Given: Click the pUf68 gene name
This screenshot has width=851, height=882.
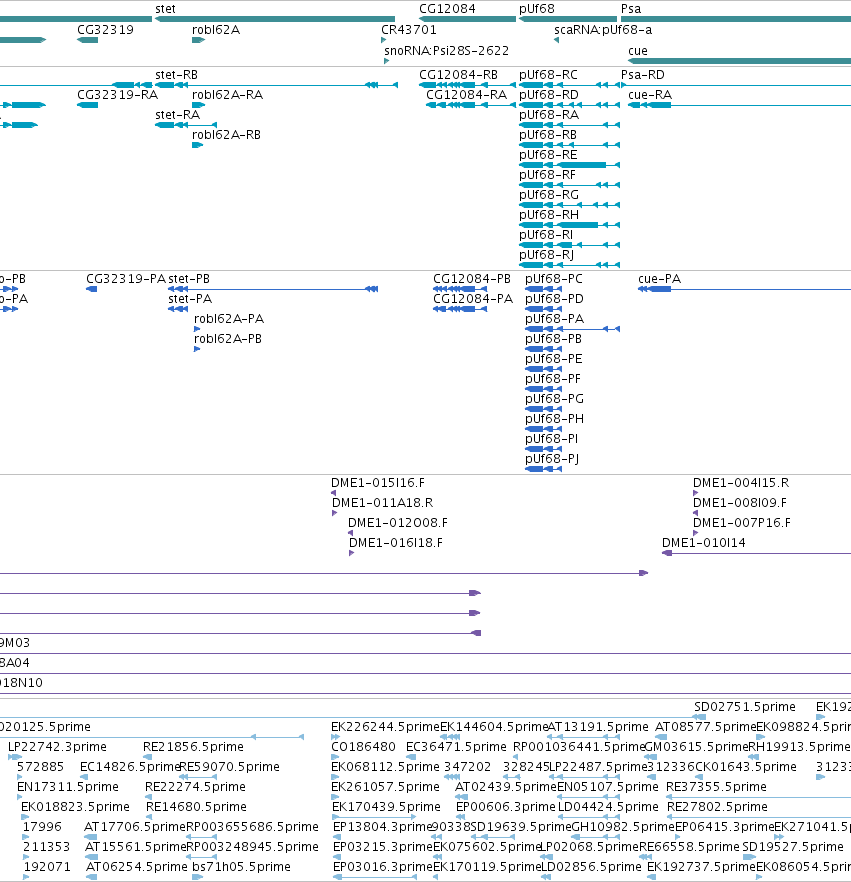Looking at the screenshot, I should [x=537, y=8].
